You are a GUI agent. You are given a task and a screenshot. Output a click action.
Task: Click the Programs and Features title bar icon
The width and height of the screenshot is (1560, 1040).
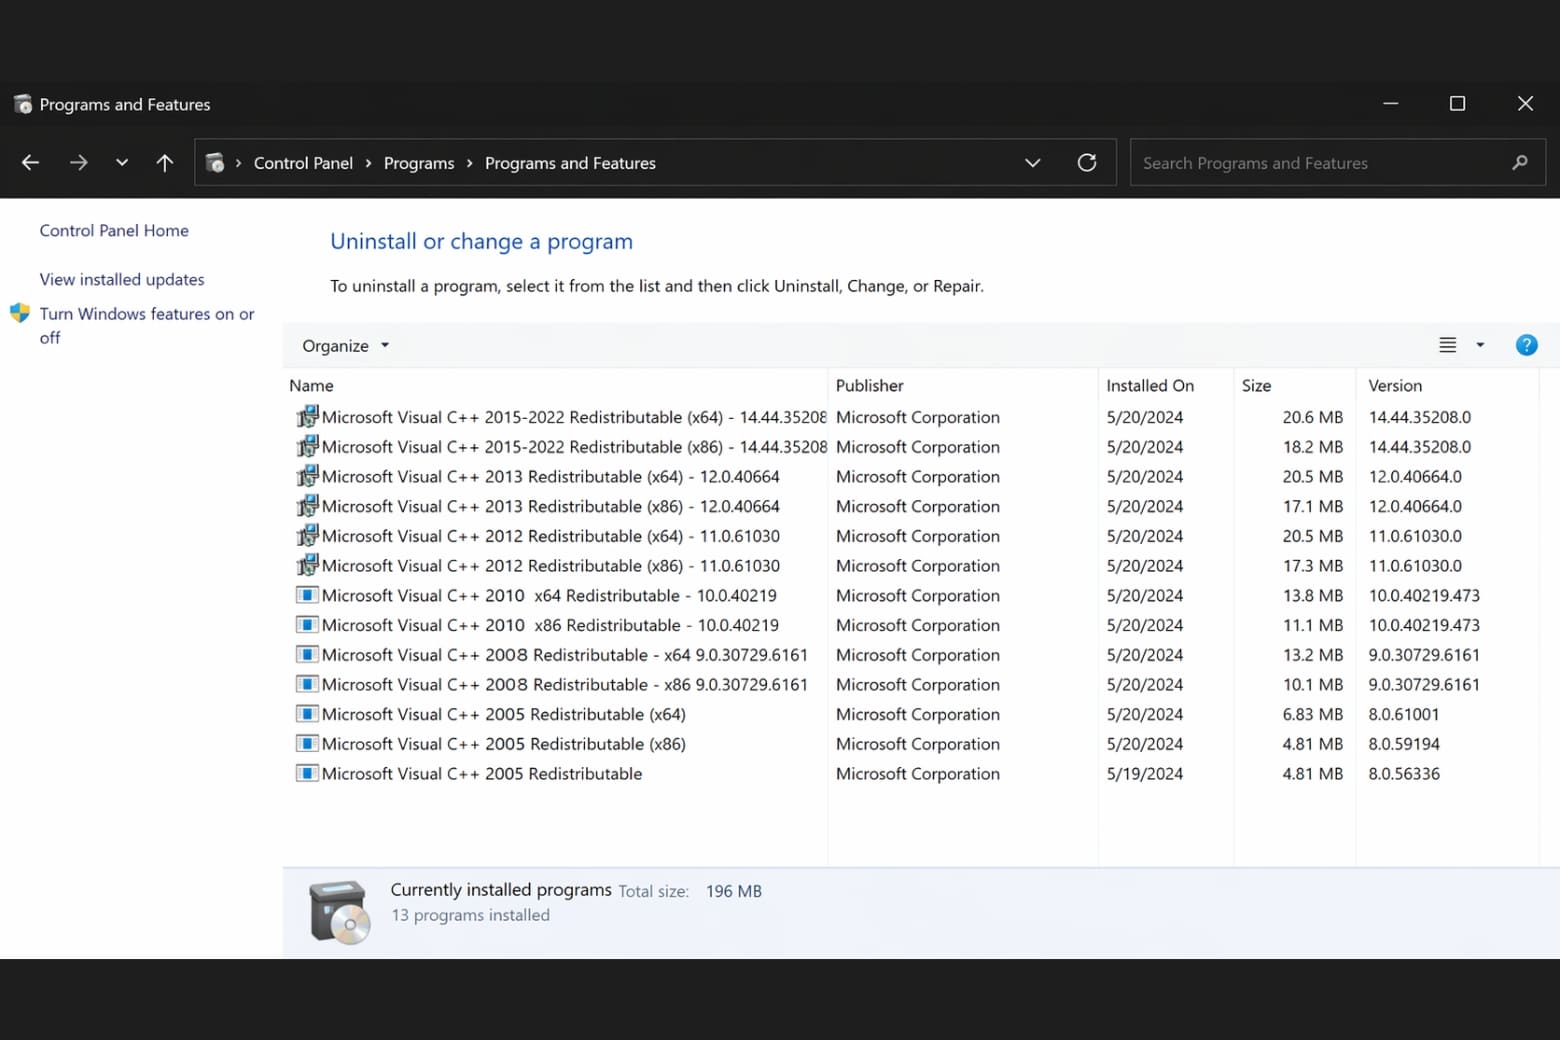click(22, 104)
